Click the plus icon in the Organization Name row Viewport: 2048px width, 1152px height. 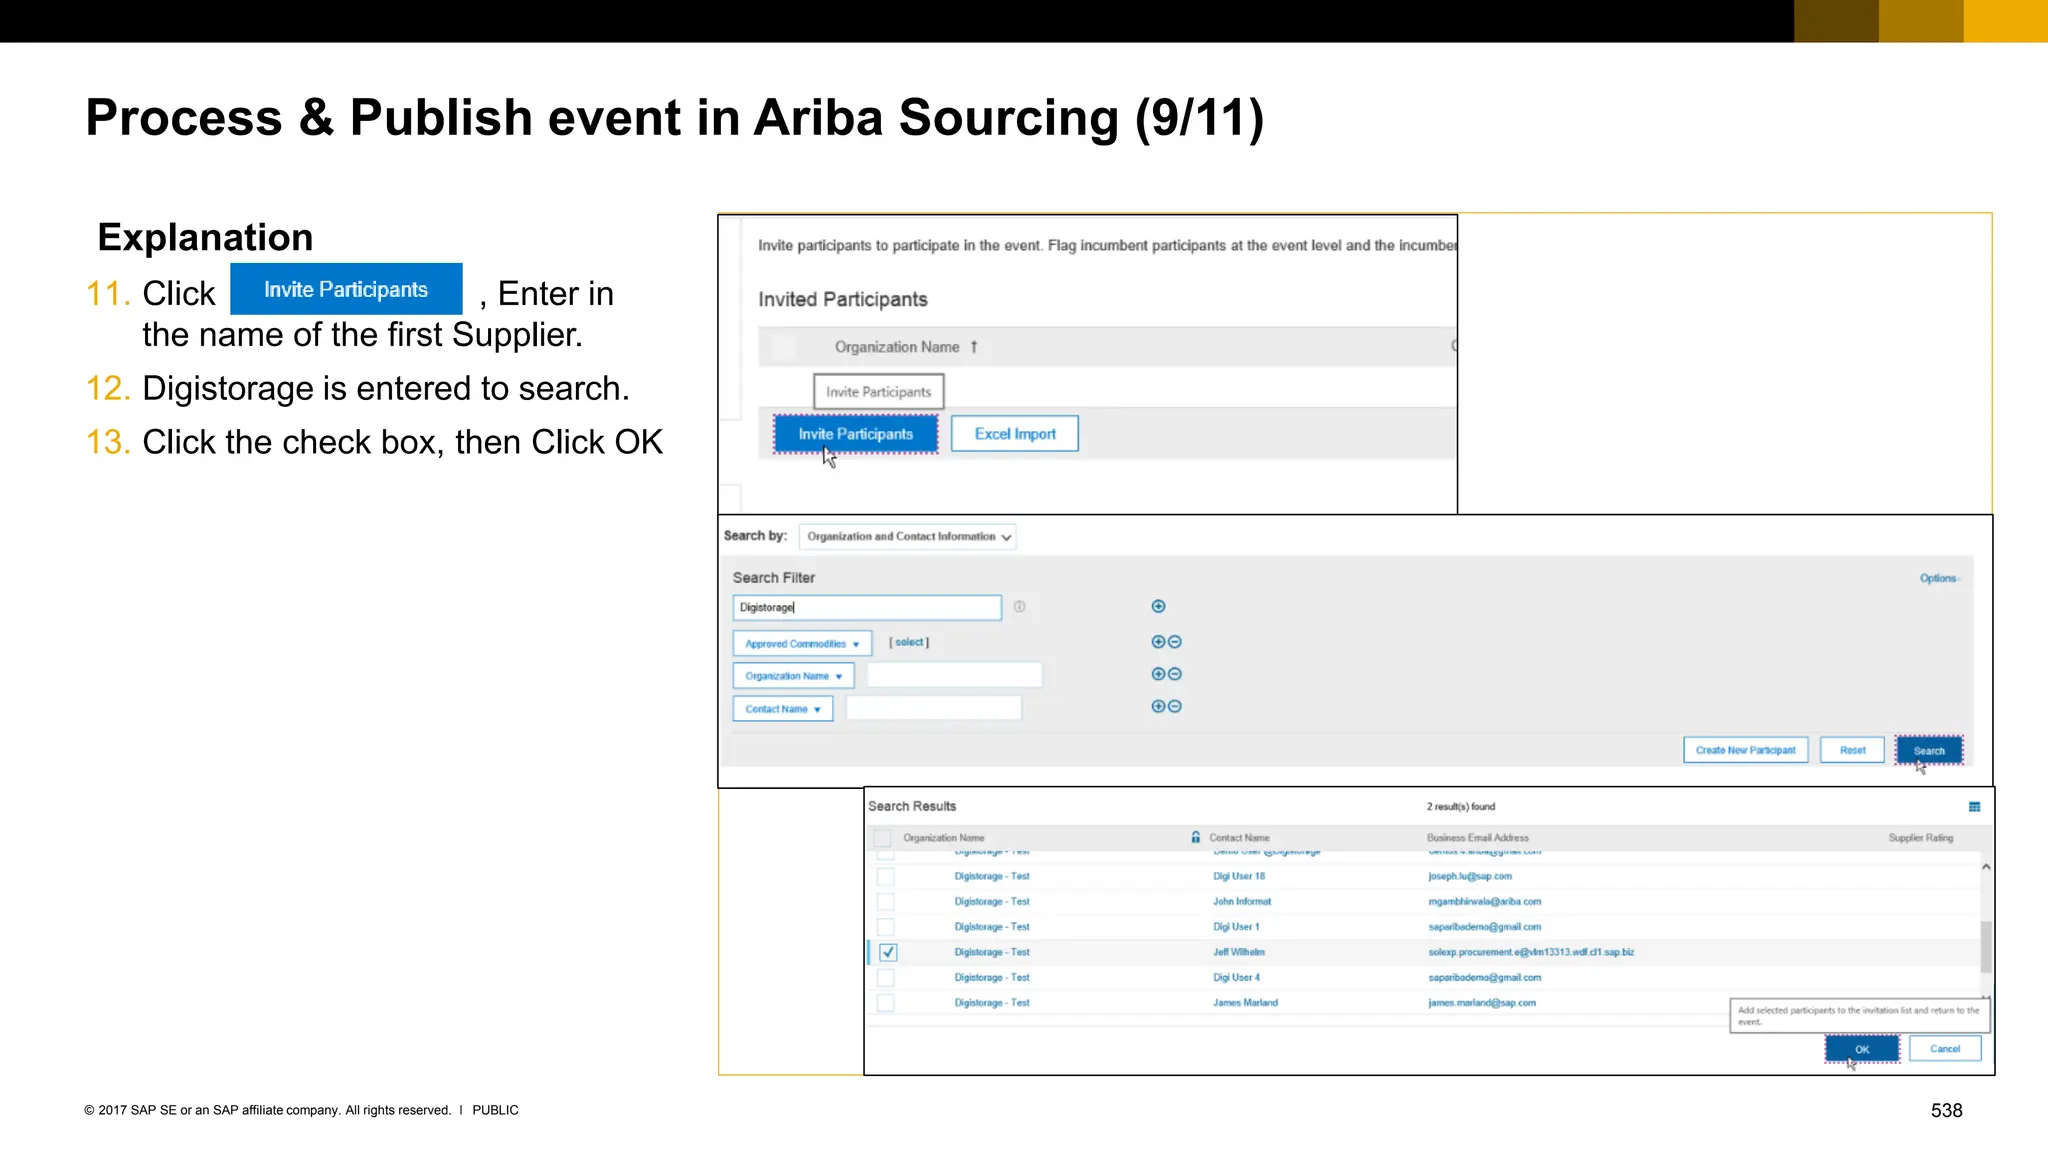pyautogui.click(x=1158, y=674)
